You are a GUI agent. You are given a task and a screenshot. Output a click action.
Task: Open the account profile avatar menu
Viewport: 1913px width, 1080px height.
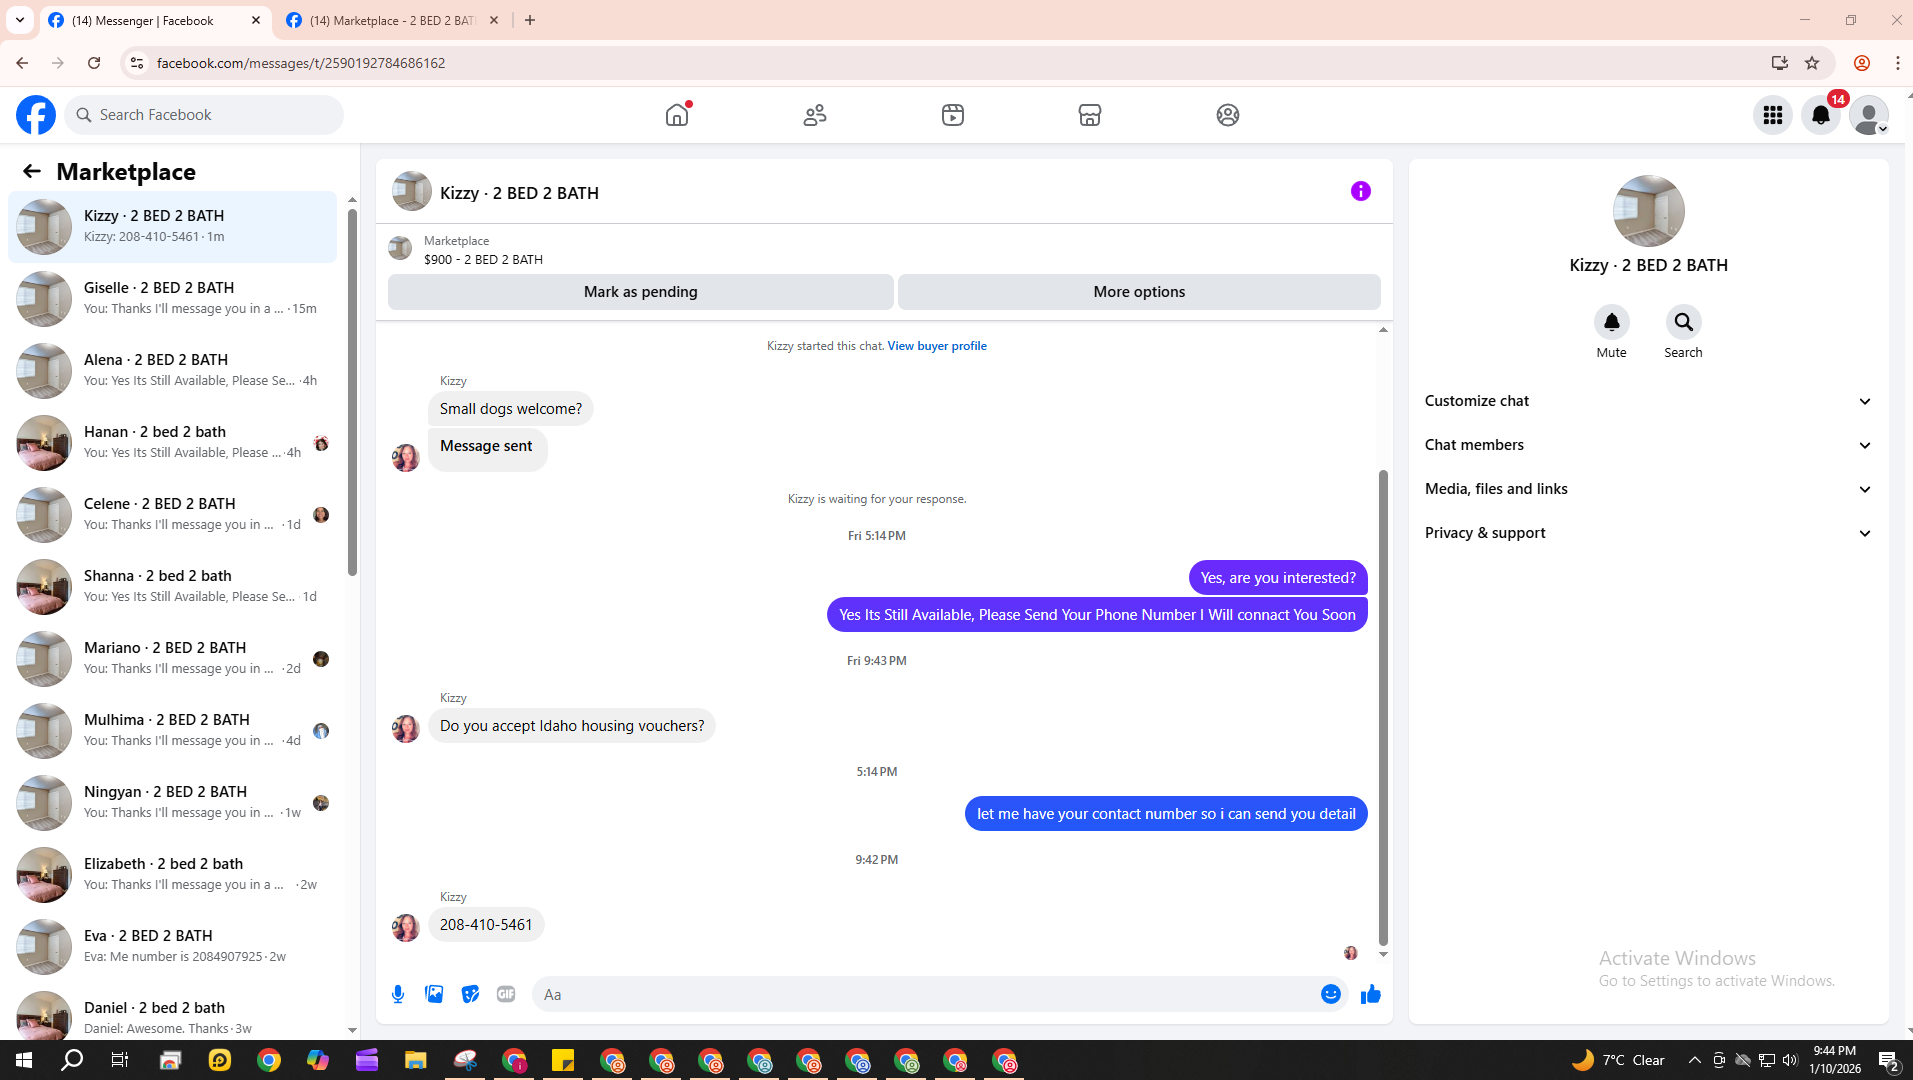coord(1869,115)
